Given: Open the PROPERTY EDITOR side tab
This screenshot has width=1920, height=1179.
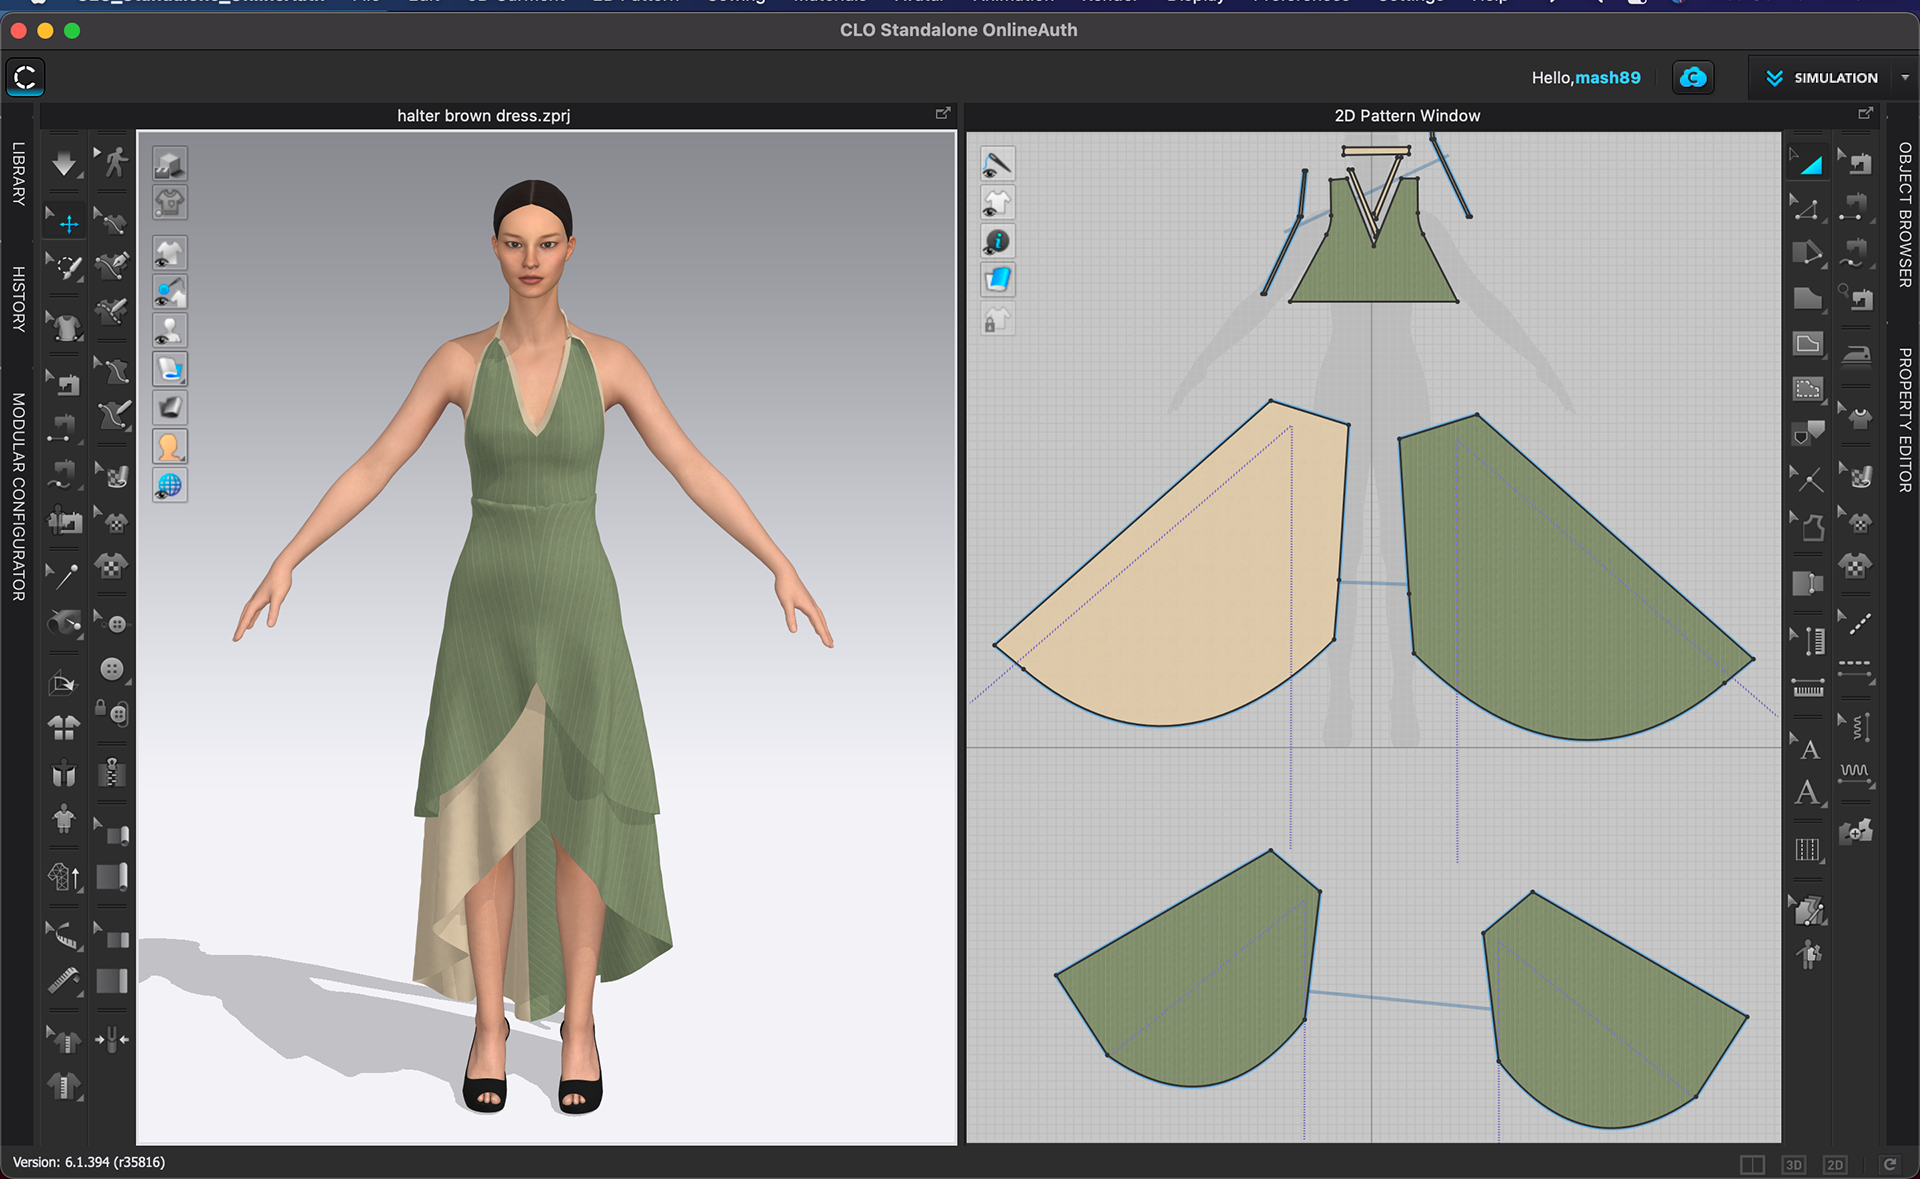Looking at the screenshot, I should [1904, 420].
